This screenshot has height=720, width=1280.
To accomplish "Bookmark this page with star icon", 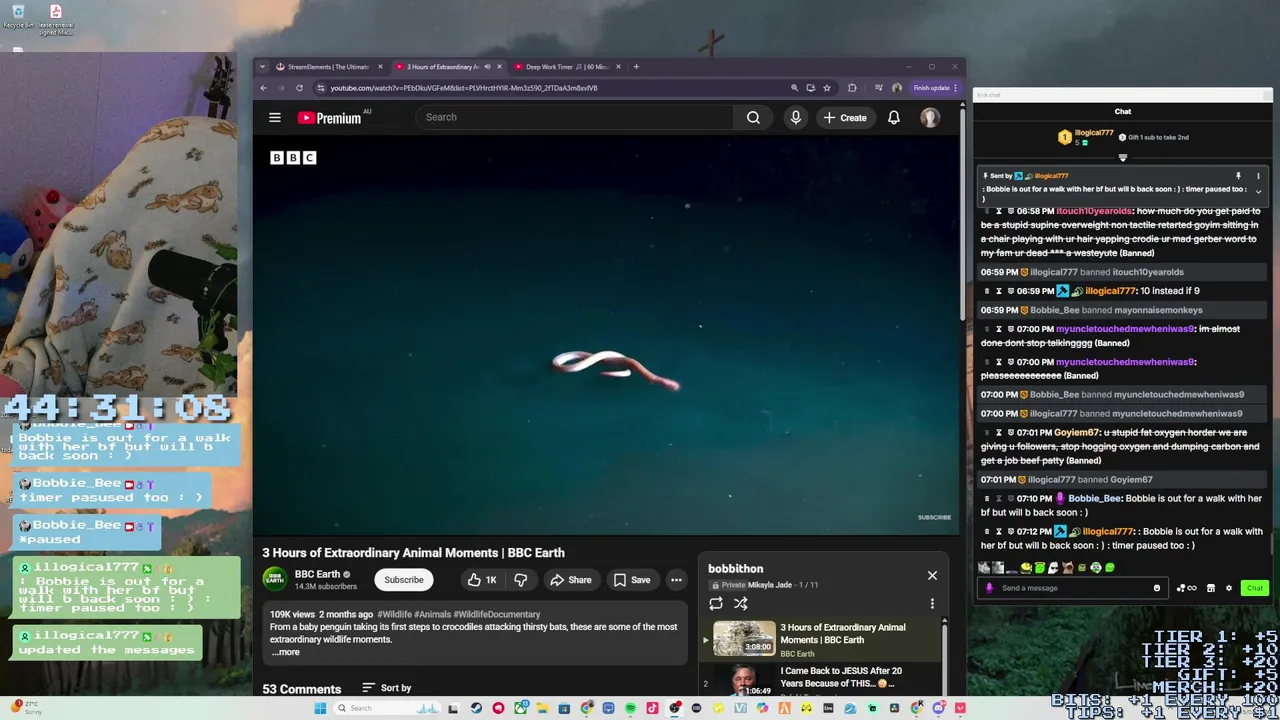I will click(x=826, y=88).
